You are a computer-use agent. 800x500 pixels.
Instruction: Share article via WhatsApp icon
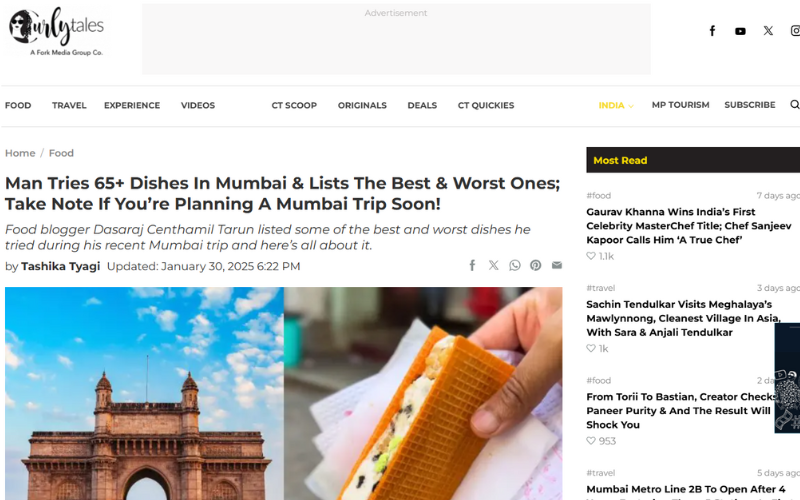coord(515,265)
